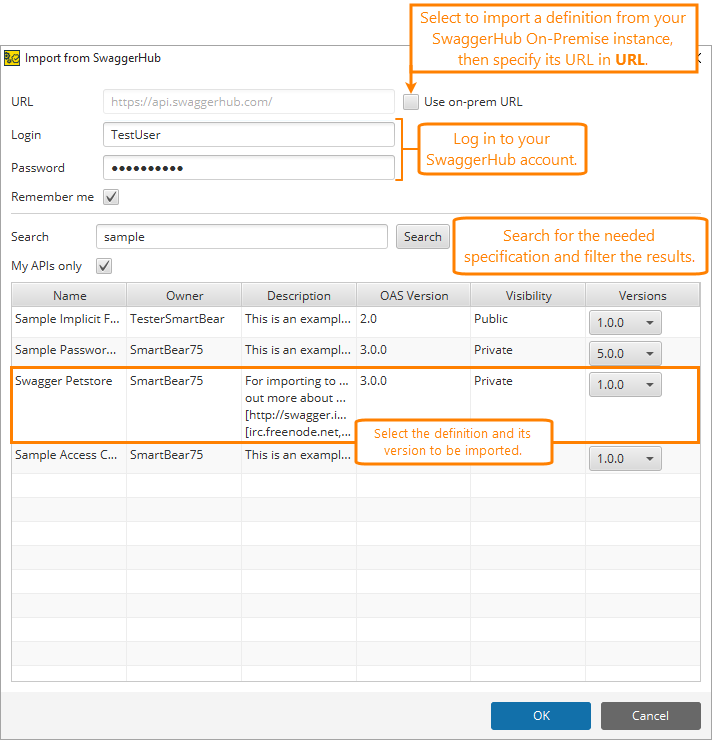Sort by the Visibility column header
Image resolution: width=712 pixels, height=740 pixels.
[528, 295]
